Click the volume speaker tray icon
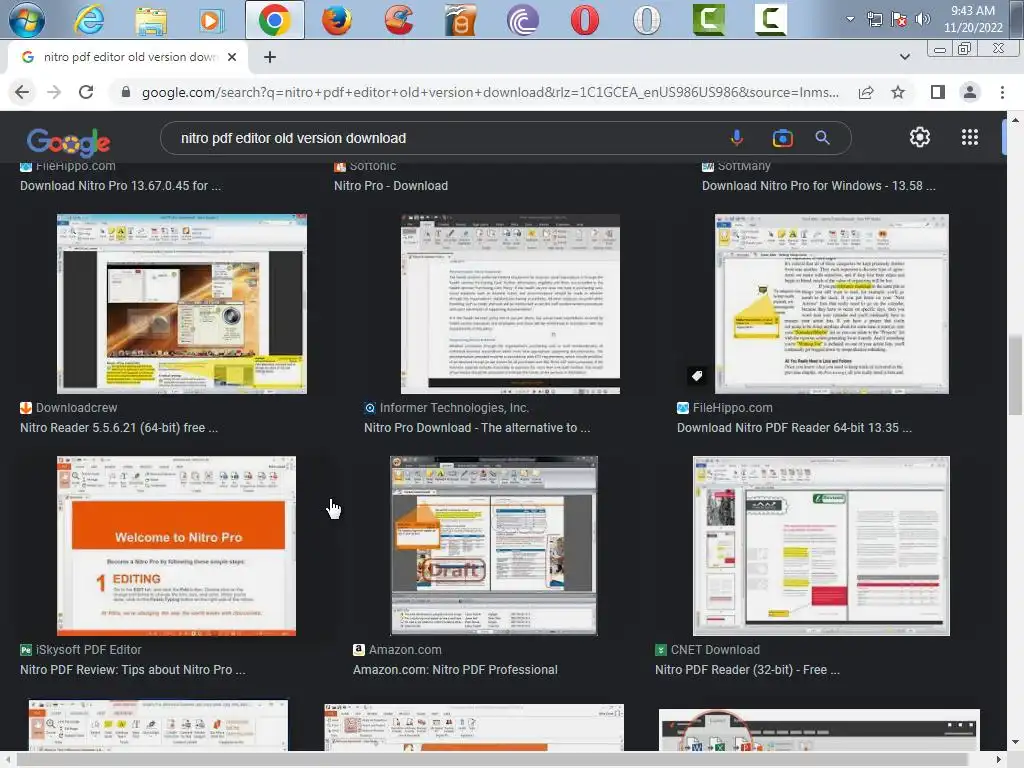Screen dimensions: 1024x768 [922, 19]
